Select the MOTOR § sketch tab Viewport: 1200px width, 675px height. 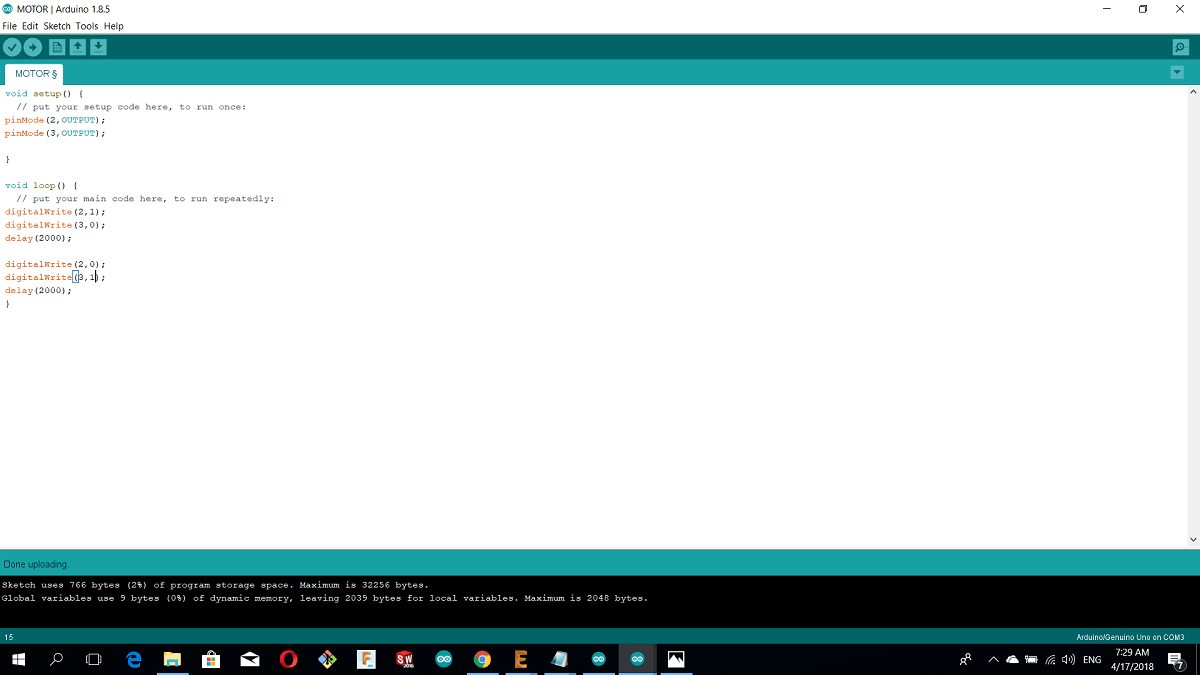(x=35, y=74)
